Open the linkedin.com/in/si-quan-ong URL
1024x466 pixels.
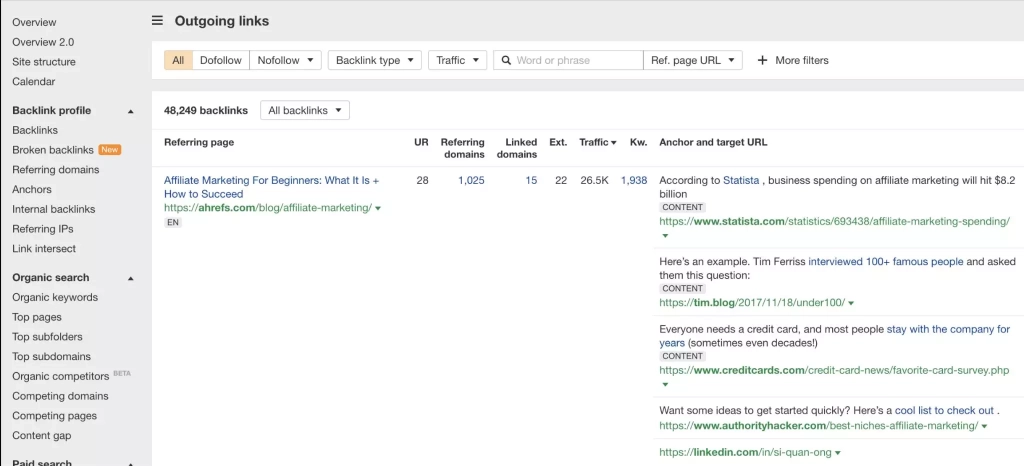[746, 452]
